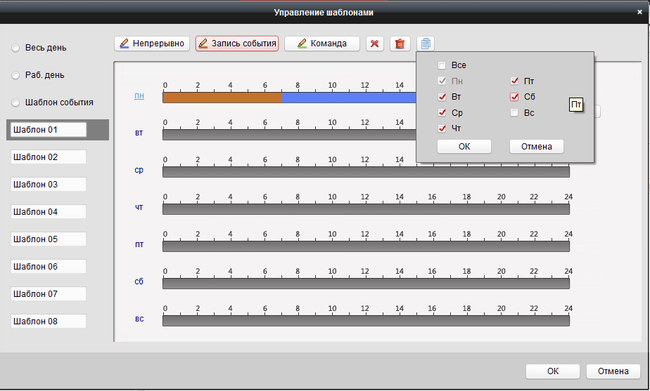
Task: Close the Управление шаблонами dialog
Action: 640,12
